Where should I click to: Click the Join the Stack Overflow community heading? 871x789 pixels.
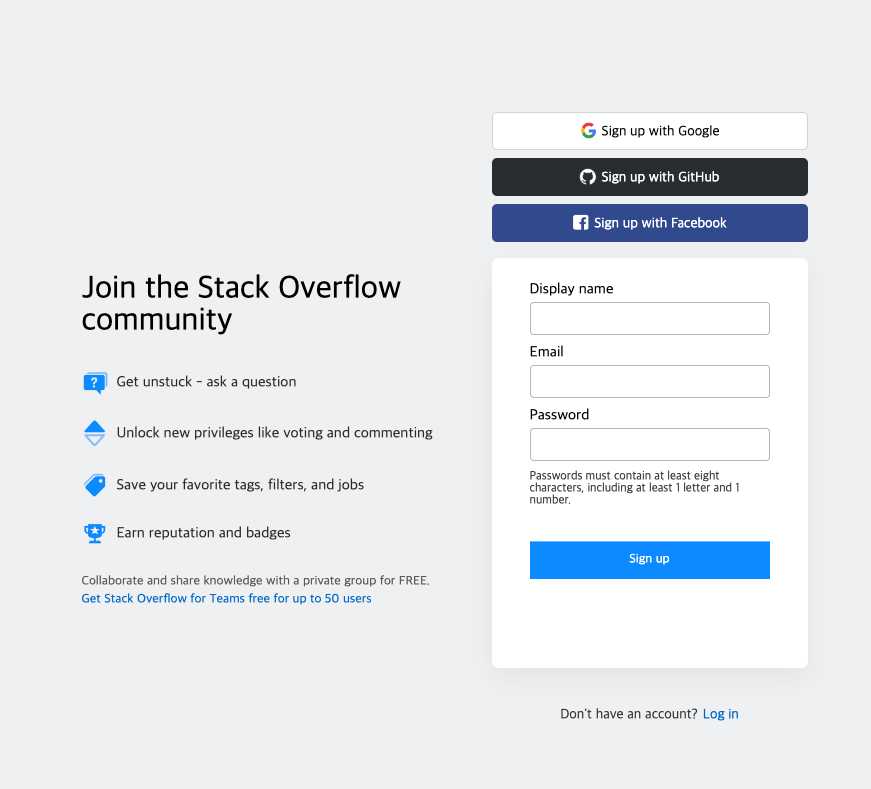241,302
